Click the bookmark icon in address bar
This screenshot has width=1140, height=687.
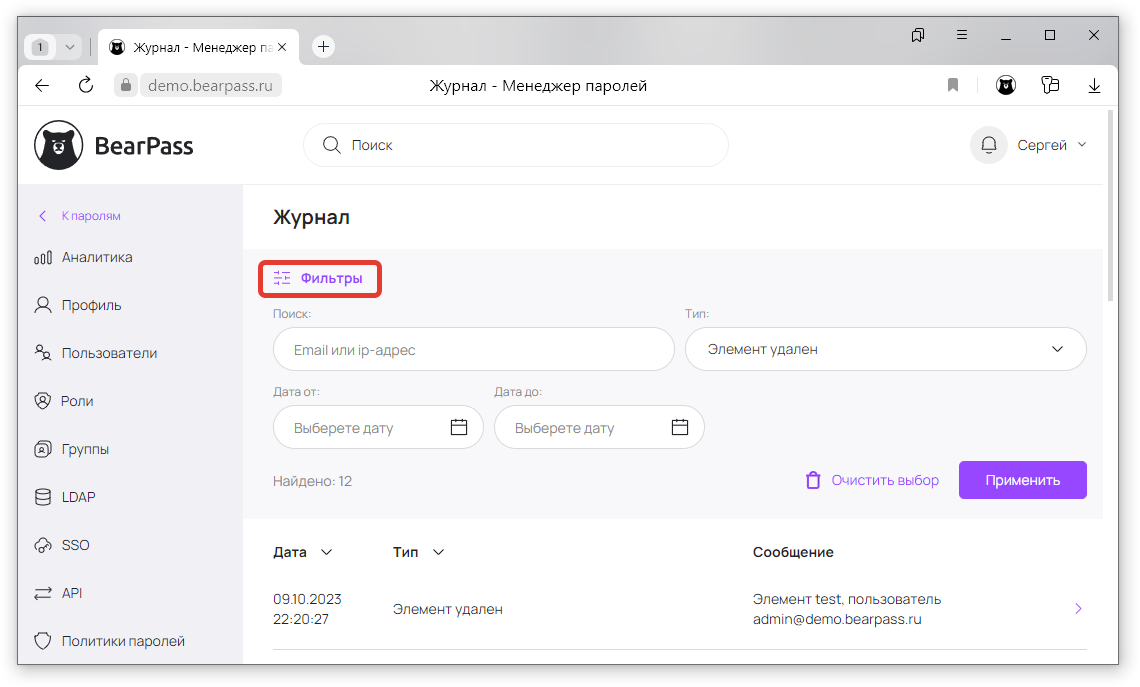point(953,86)
